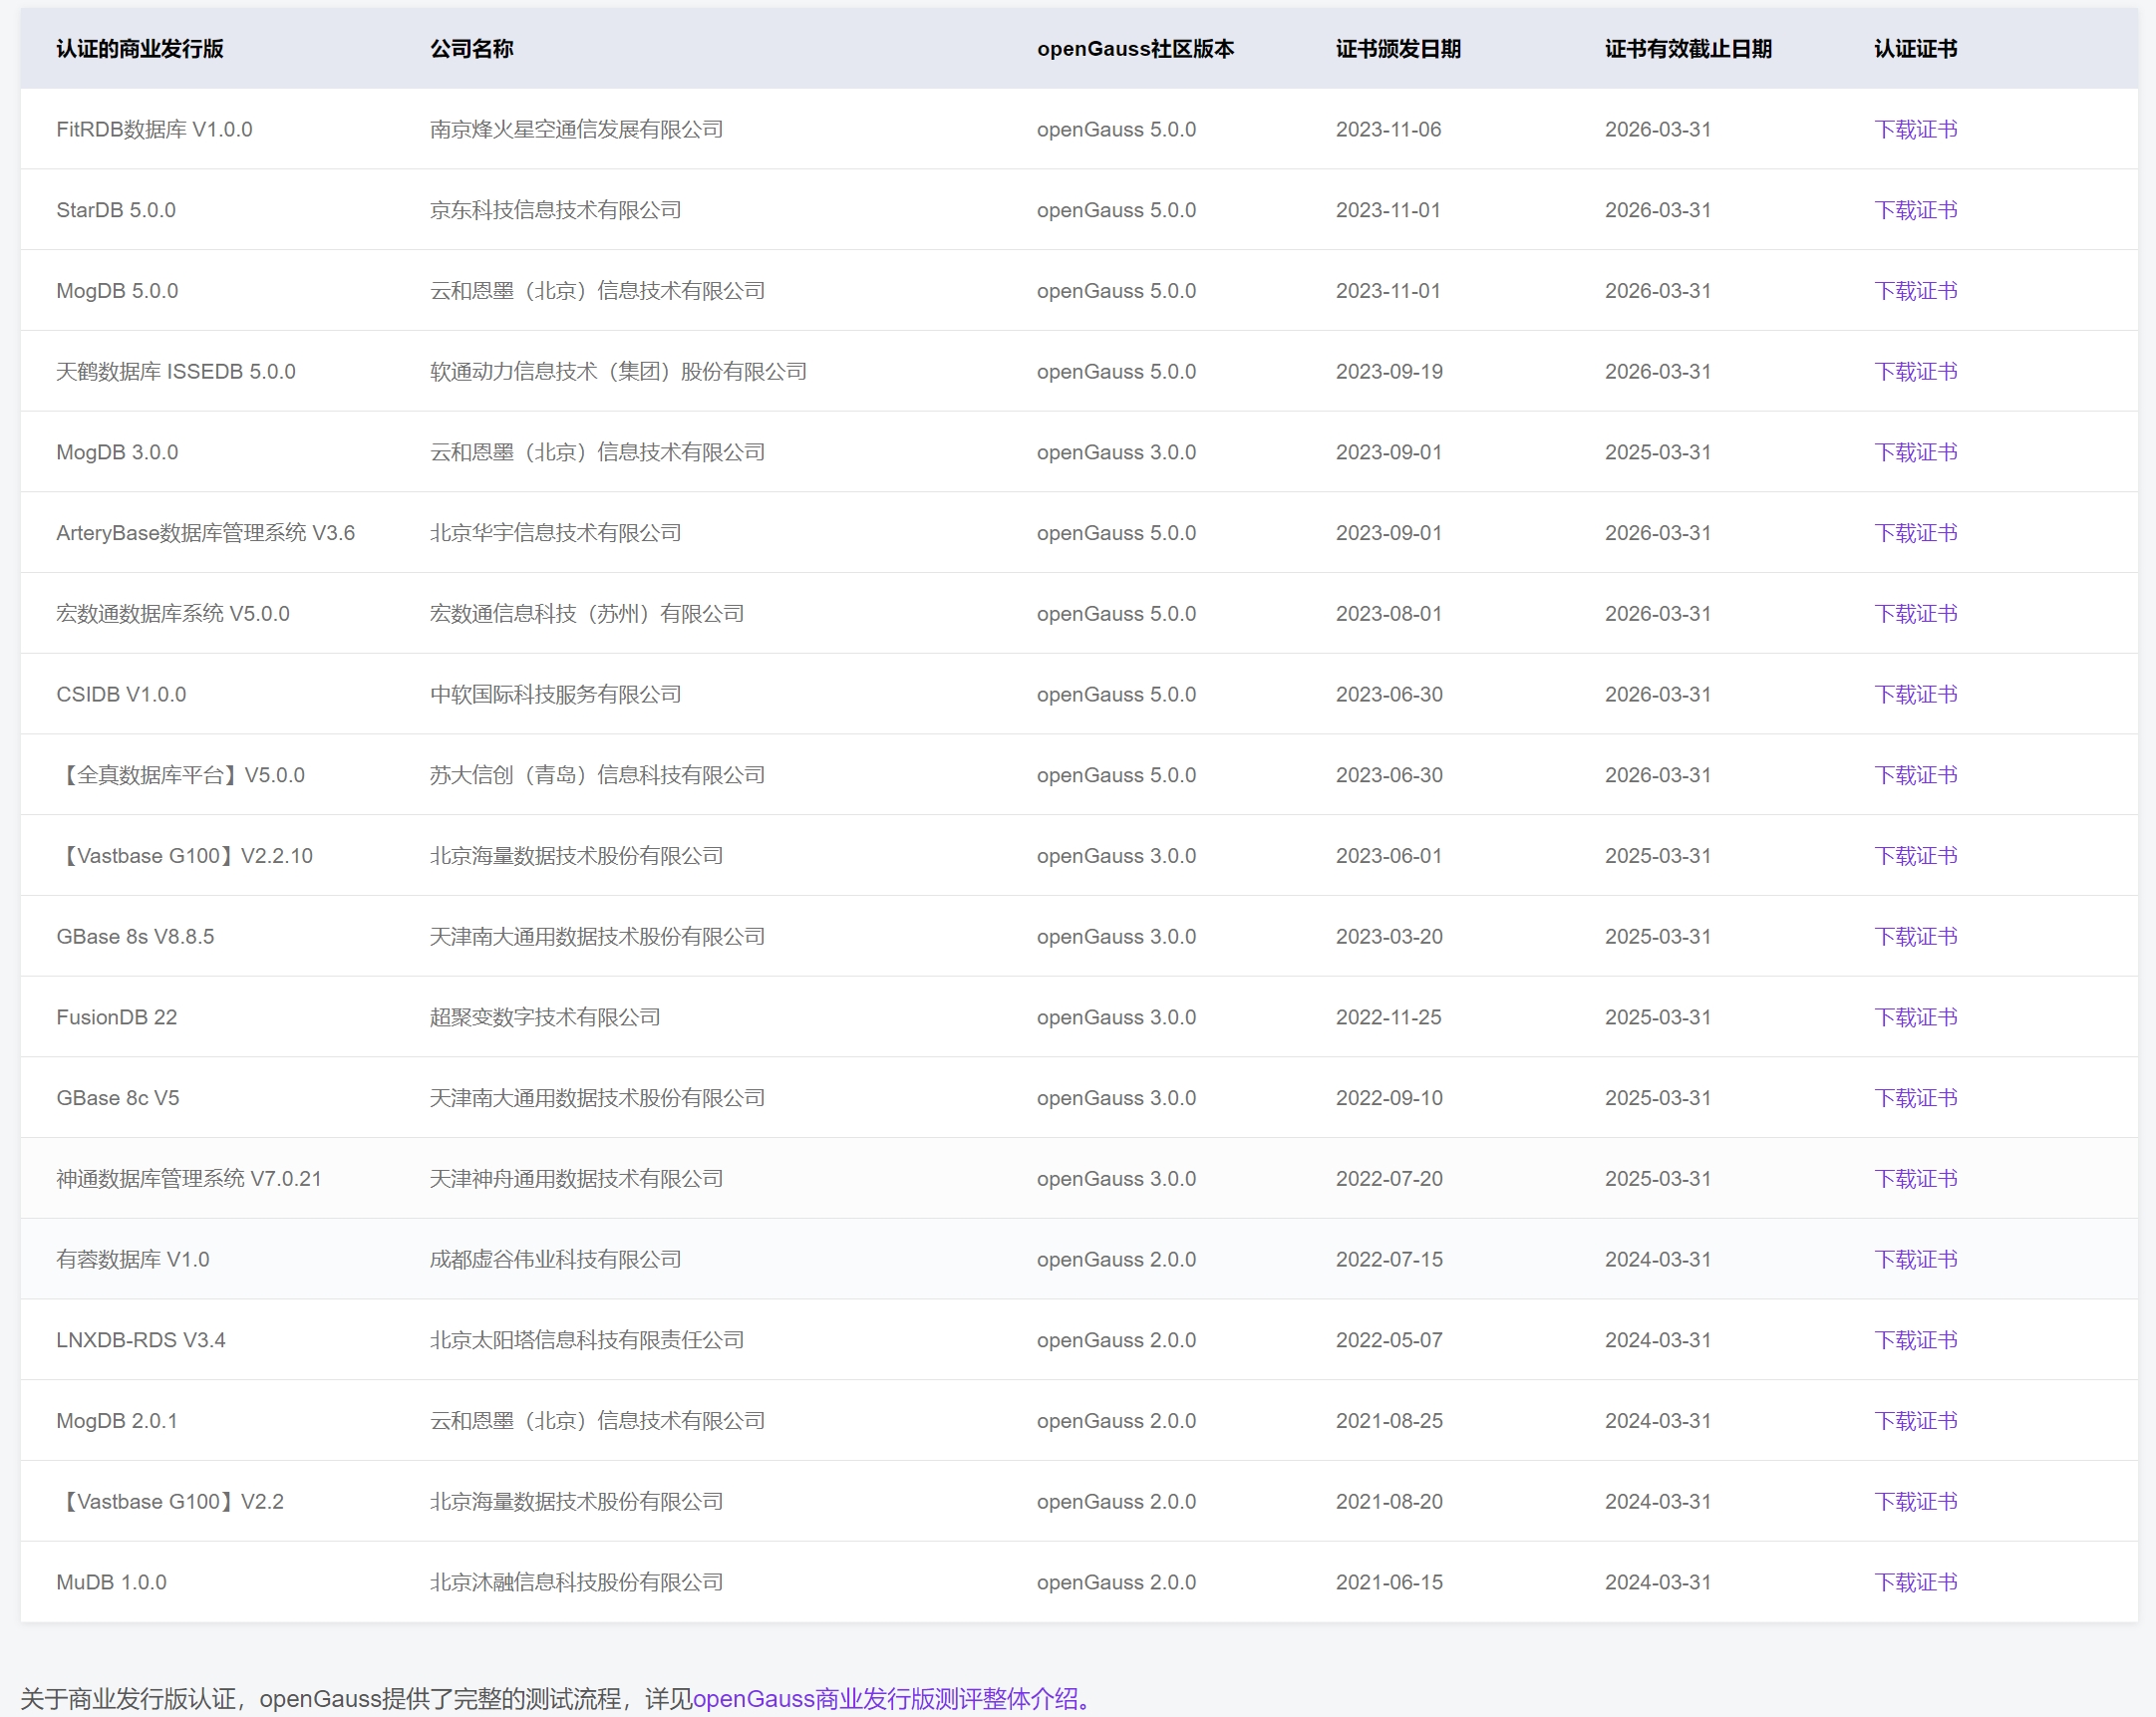Screen dimensions: 2156x1717
Task: Download certificate for 宏数通数据库系统 V5.0.0
Action: (1915, 614)
